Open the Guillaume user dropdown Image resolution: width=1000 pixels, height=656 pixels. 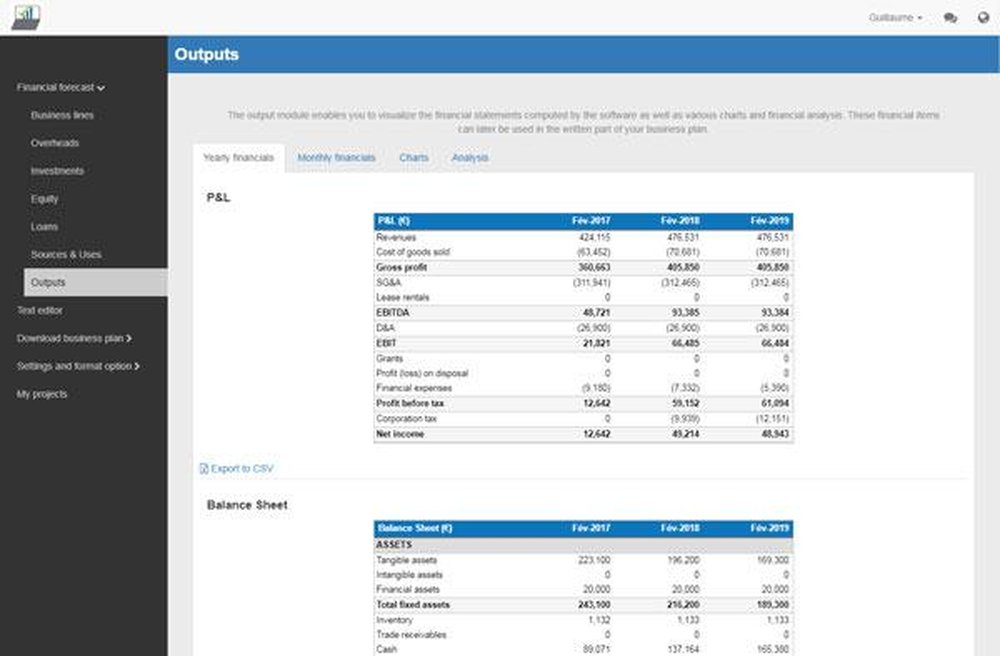tap(895, 18)
